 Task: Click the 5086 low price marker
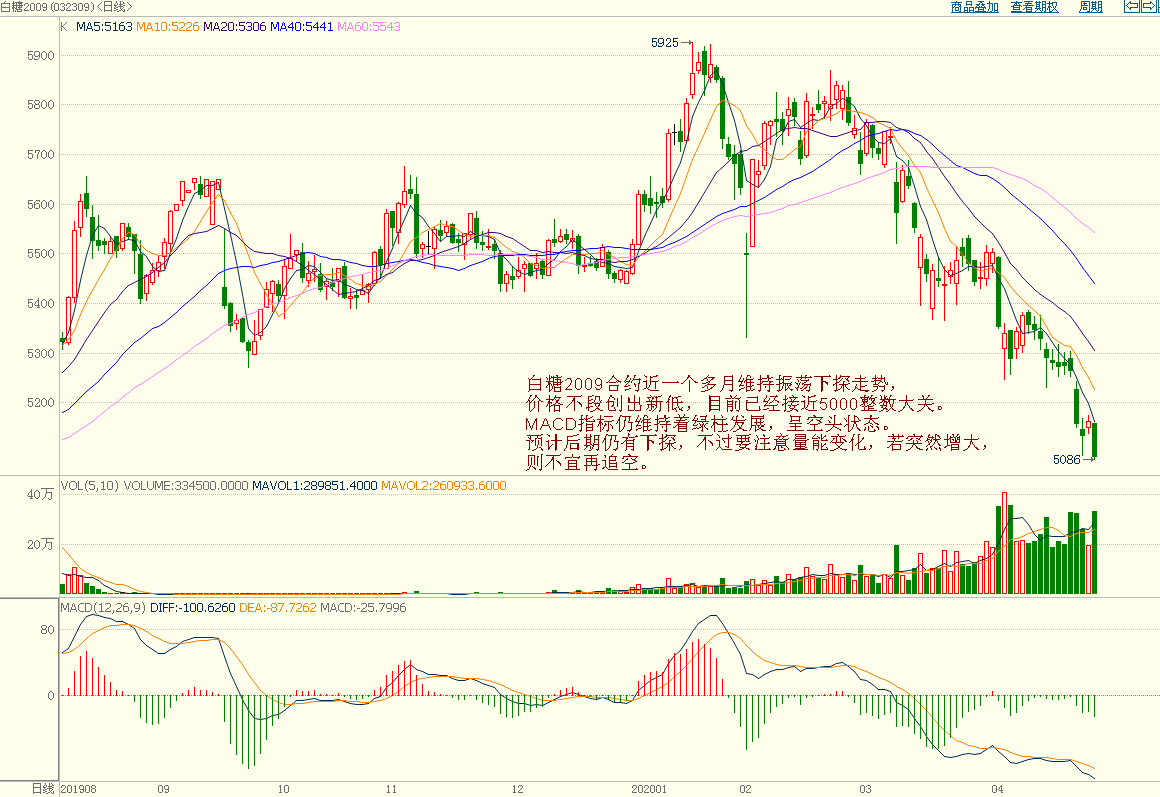tap(1067, 460)
